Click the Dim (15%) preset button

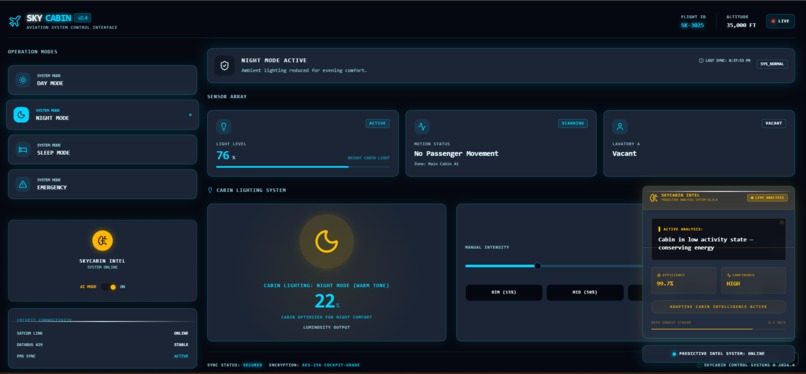pos(504,292)
